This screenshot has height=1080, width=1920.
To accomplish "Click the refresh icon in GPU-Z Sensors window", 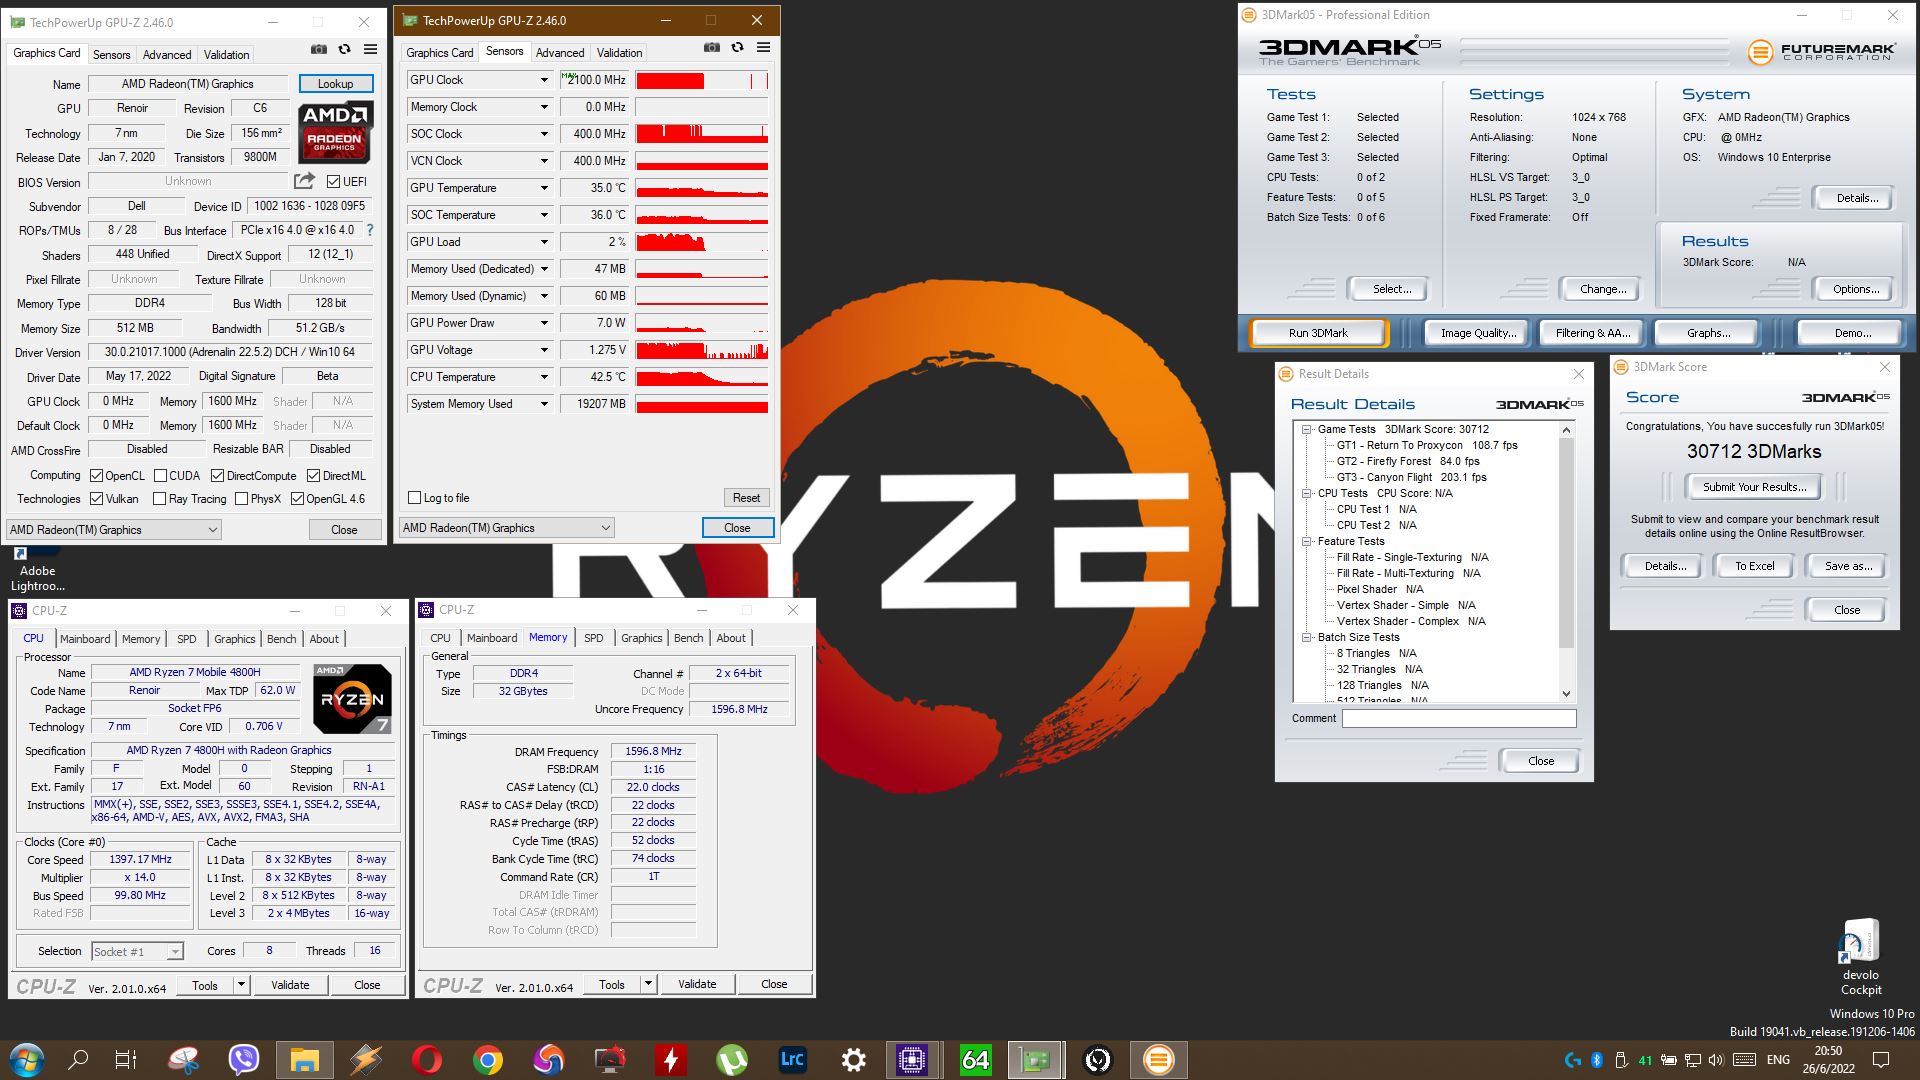I will pos(737,47).
